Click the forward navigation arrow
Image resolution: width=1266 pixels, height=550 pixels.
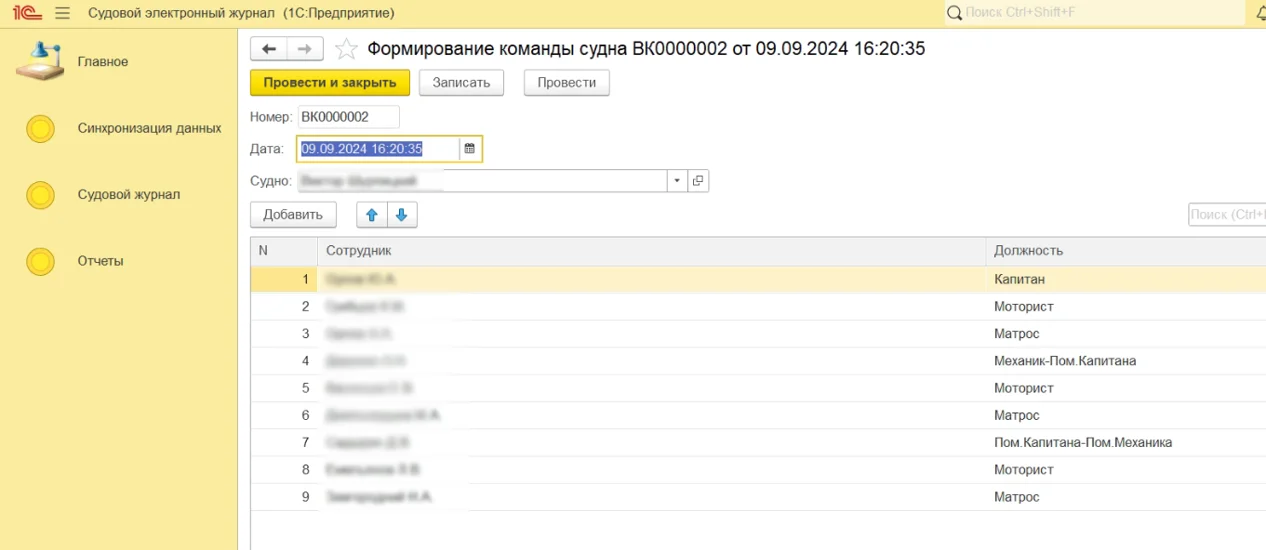click(x=305, y=49)
